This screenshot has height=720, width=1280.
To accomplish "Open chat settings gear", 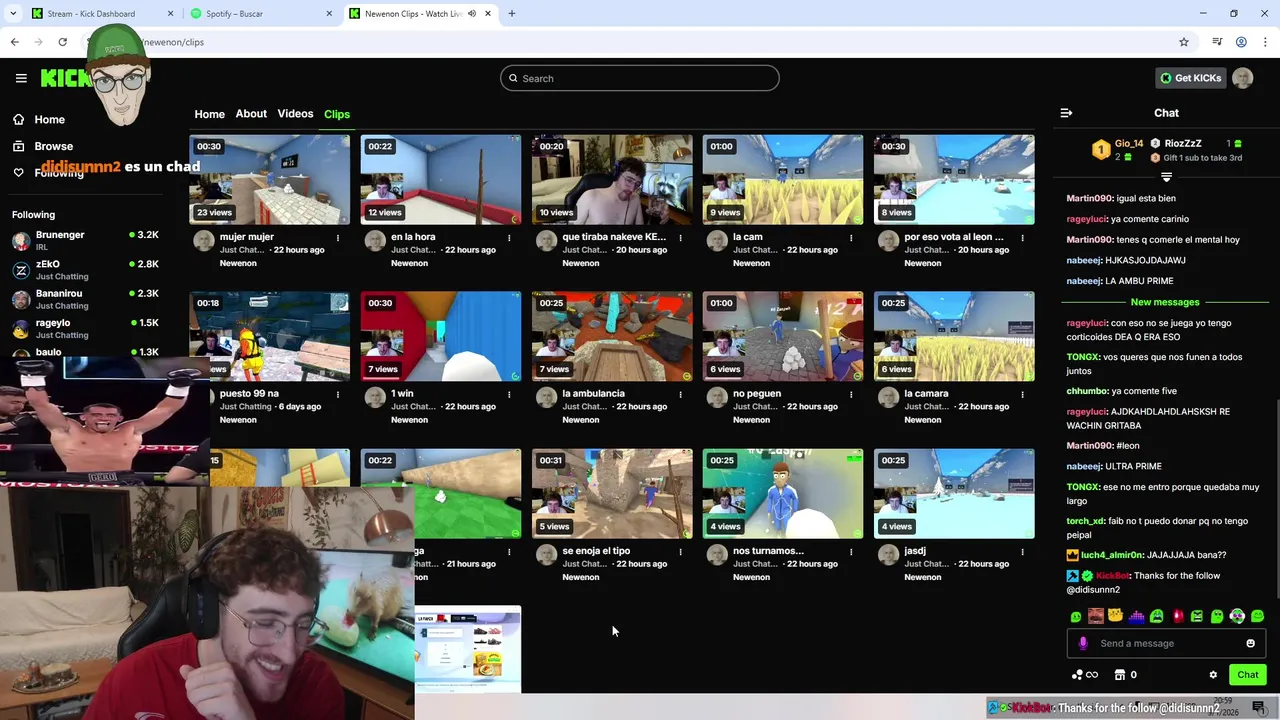I will tap(1213, 675).
